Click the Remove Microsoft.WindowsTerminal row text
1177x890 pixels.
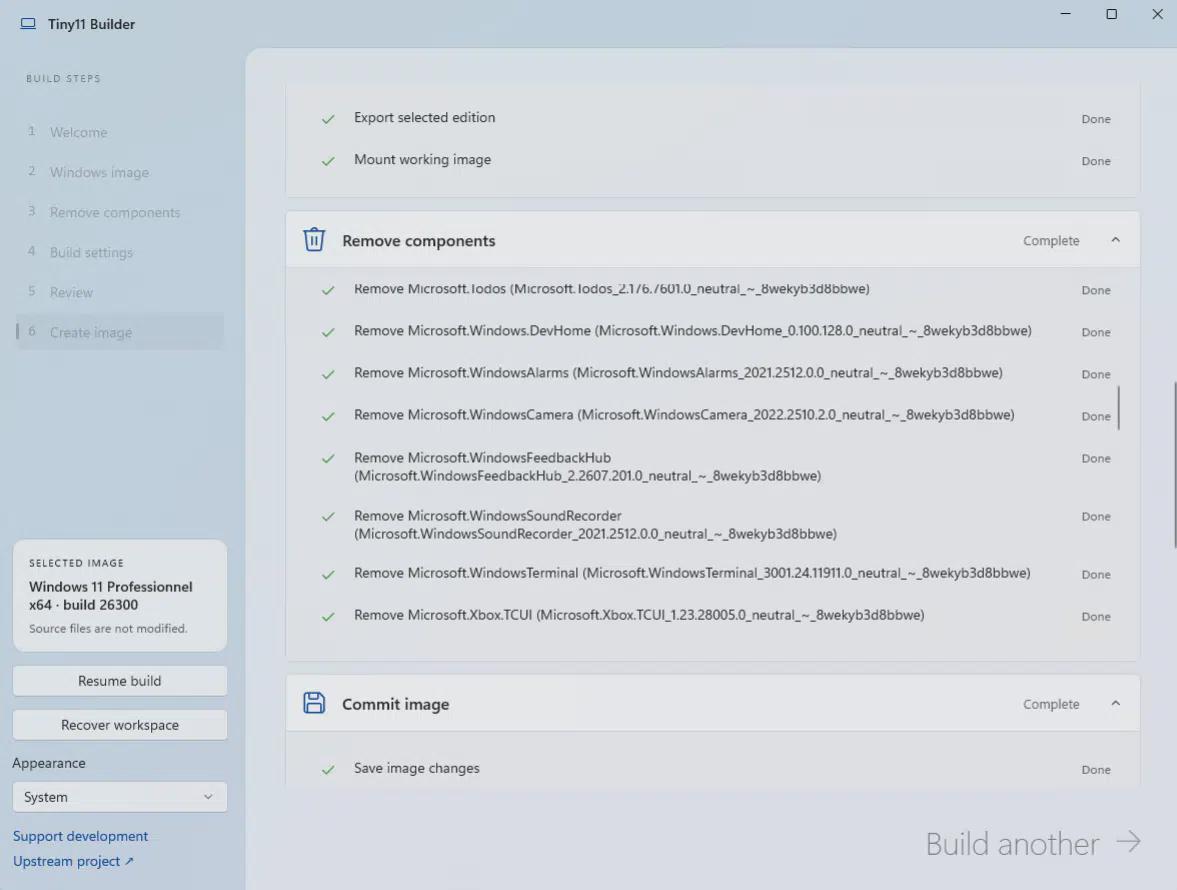692,573
